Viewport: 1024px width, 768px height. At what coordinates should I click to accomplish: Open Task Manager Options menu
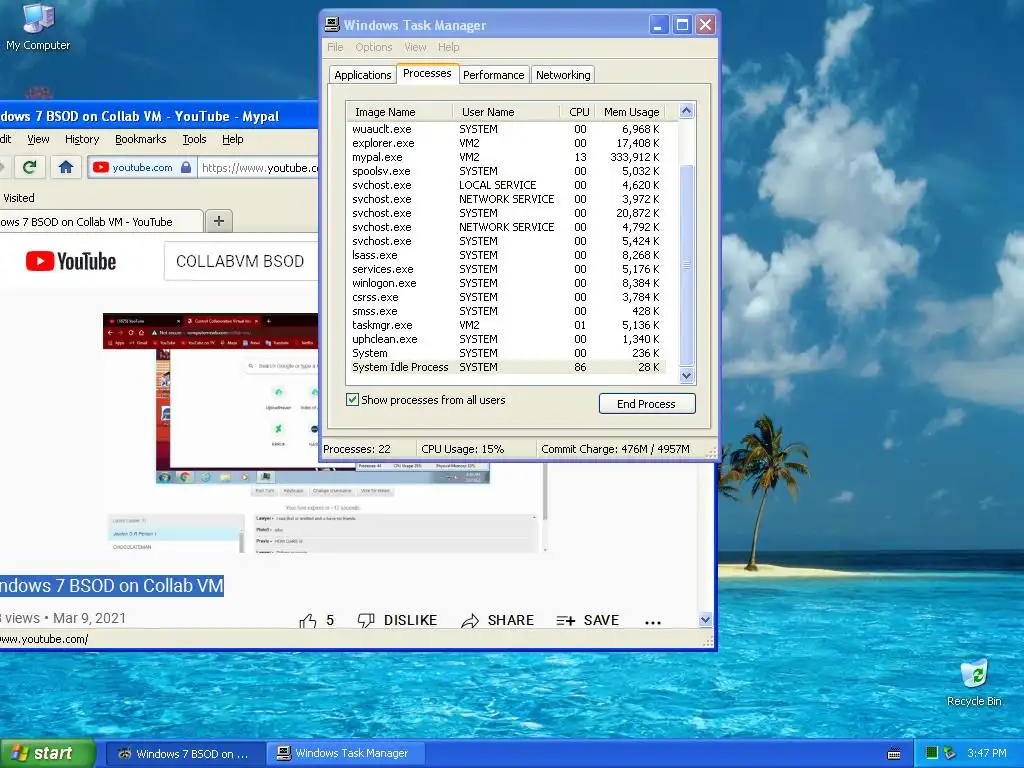[374, 47]
